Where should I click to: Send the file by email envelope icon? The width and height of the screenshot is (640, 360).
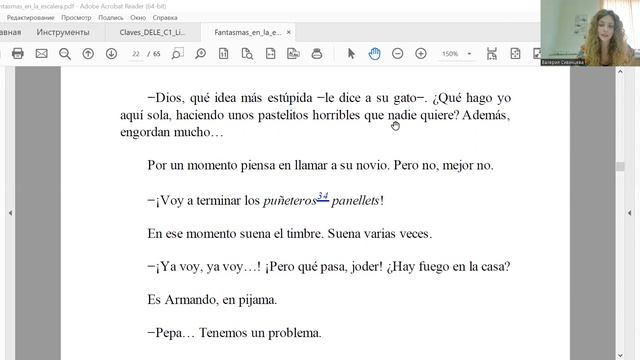pos(41,53)
